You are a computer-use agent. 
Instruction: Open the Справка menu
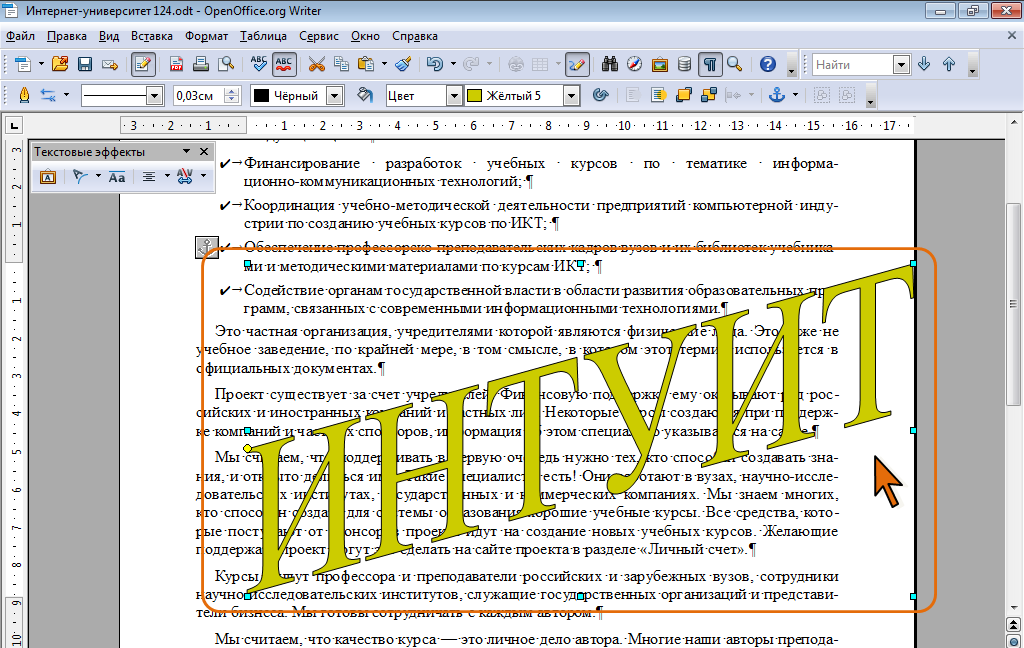[415, 36]
